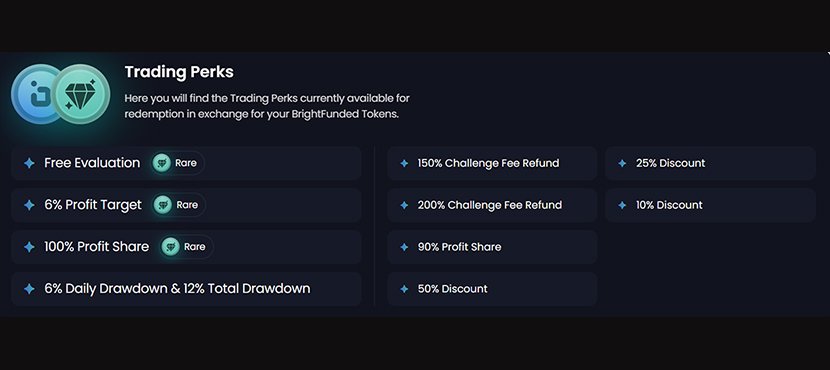Click the green diamond coin icon

(x=80, y=94)
